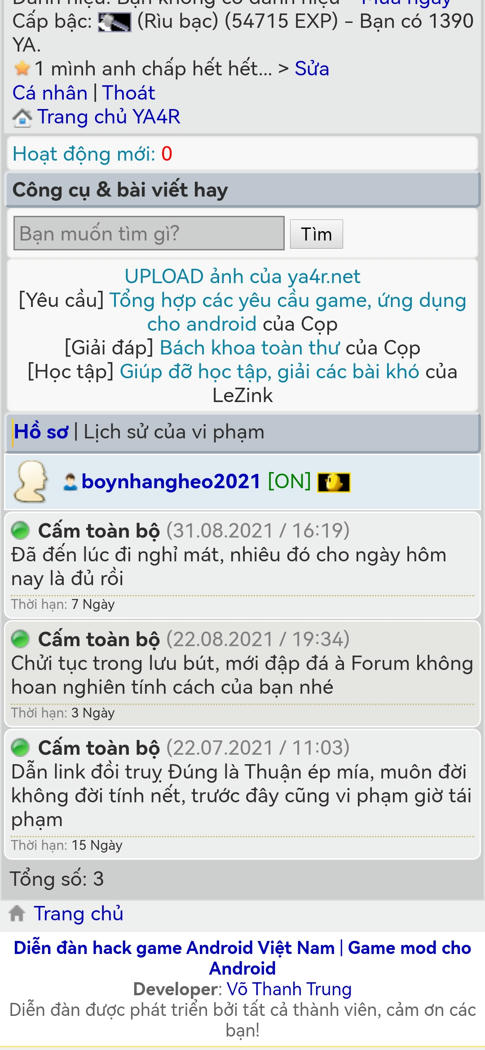
Task: Click the green dot on the 22.08.2021 ban
Action: [21, 640]
